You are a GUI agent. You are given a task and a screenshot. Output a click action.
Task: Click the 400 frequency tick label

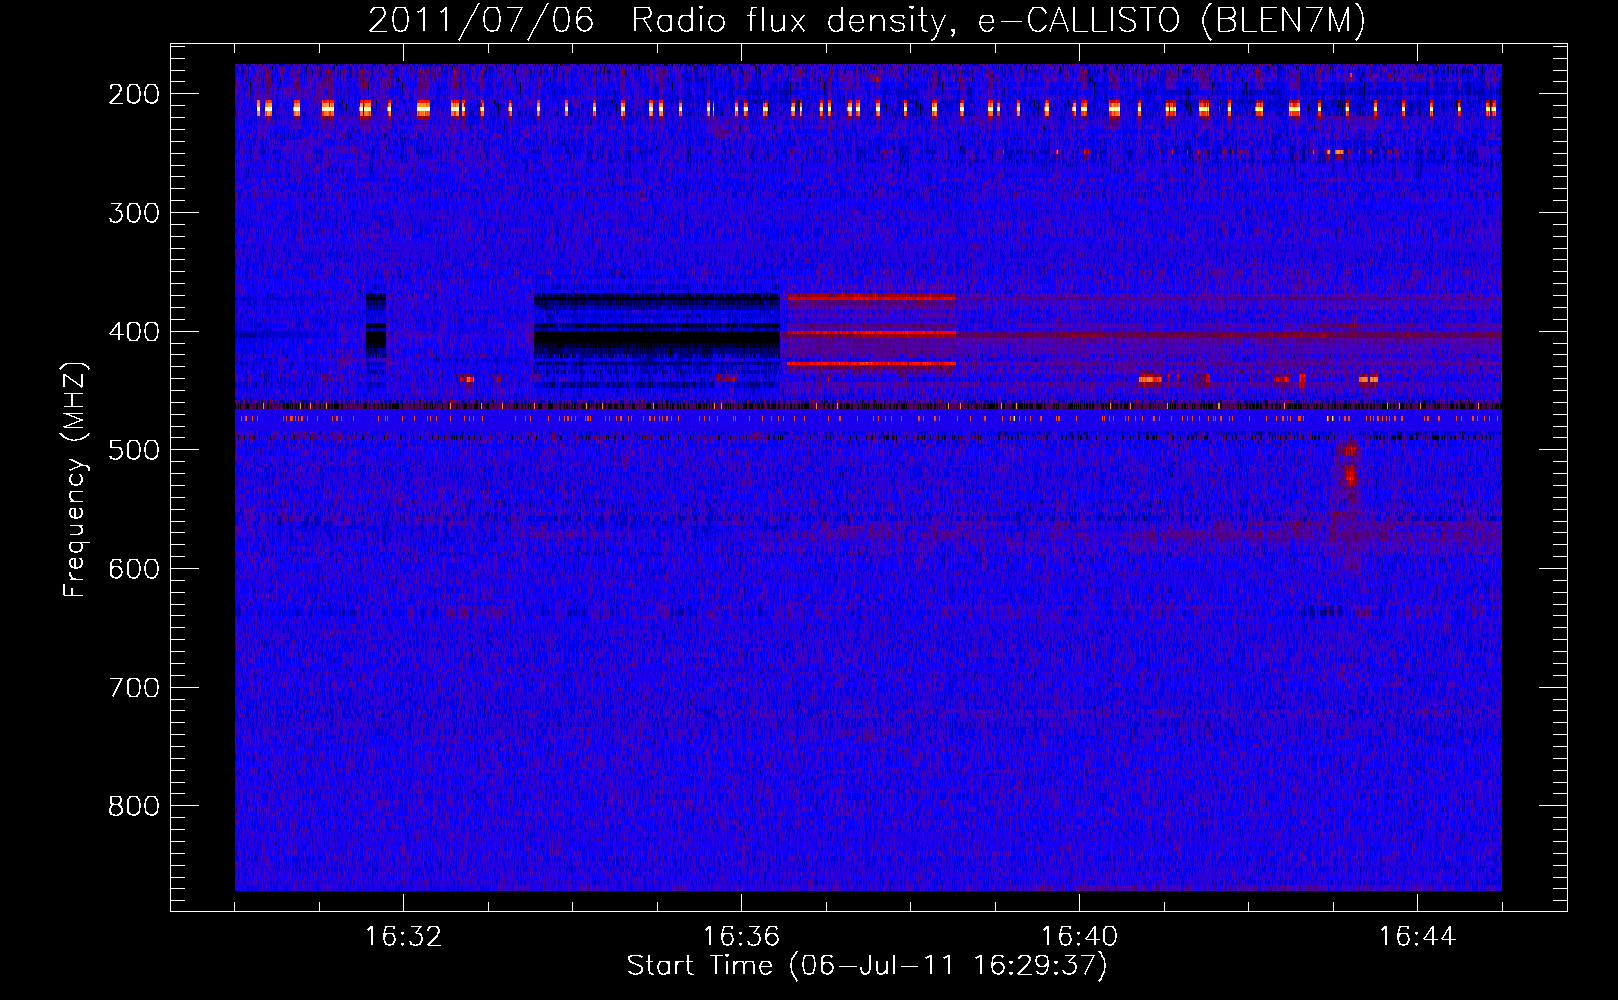click(134, 332)
